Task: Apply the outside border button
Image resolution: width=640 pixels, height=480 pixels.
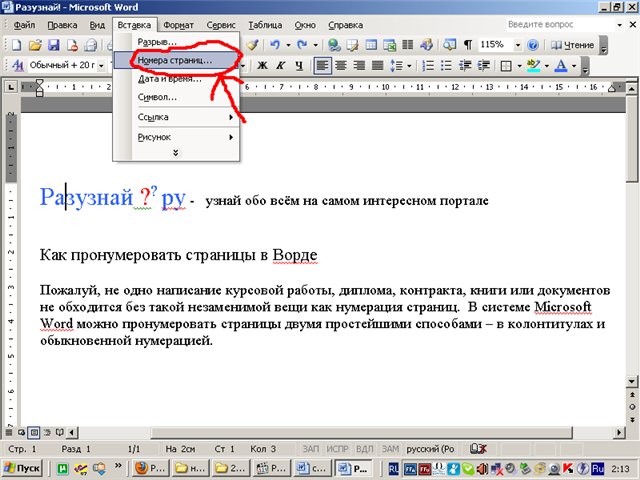Action: (506, 65)
